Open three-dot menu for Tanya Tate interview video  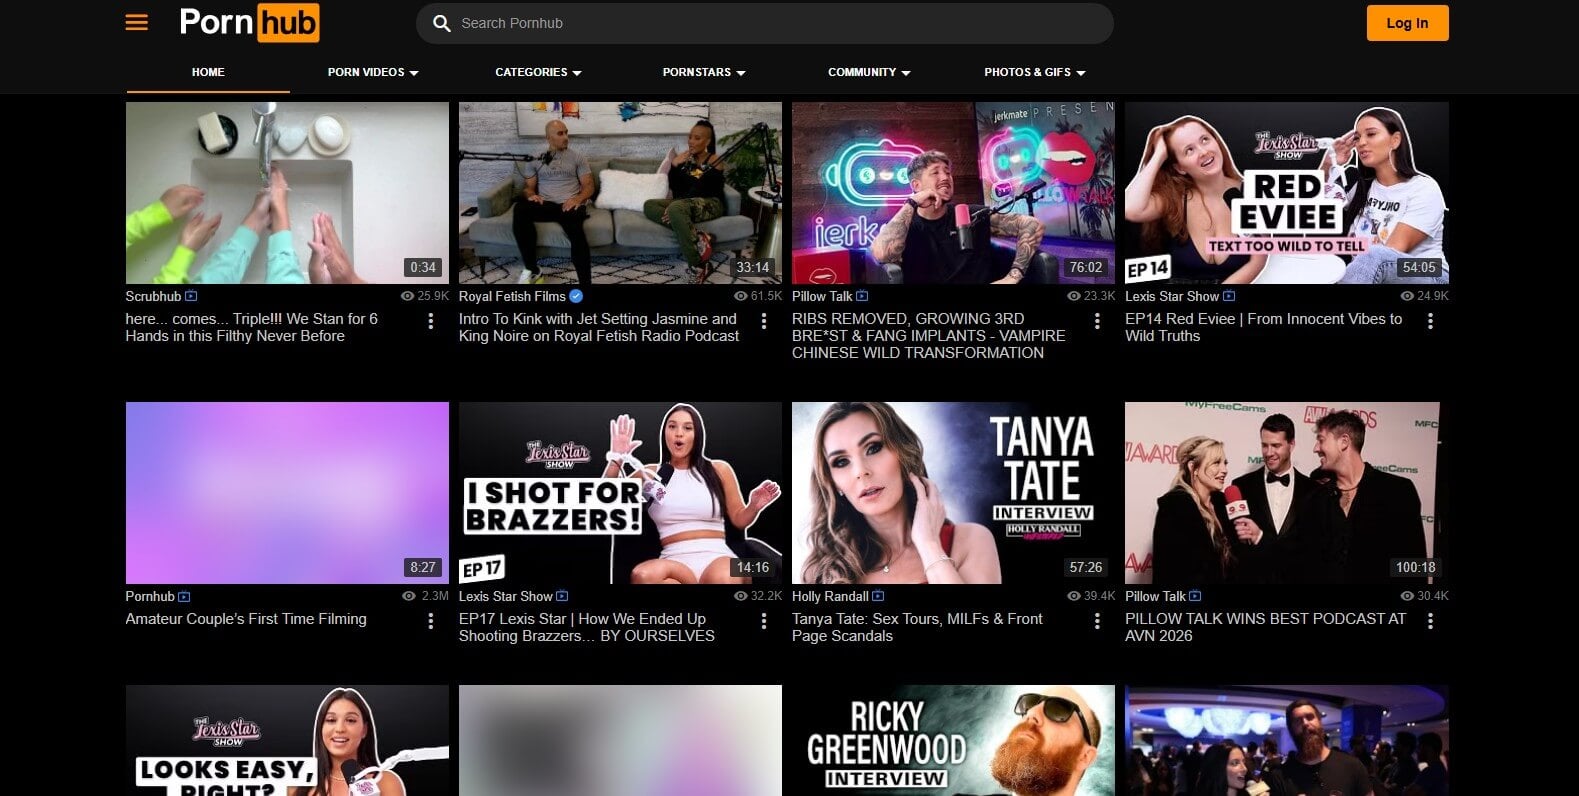click(1097, 621)
